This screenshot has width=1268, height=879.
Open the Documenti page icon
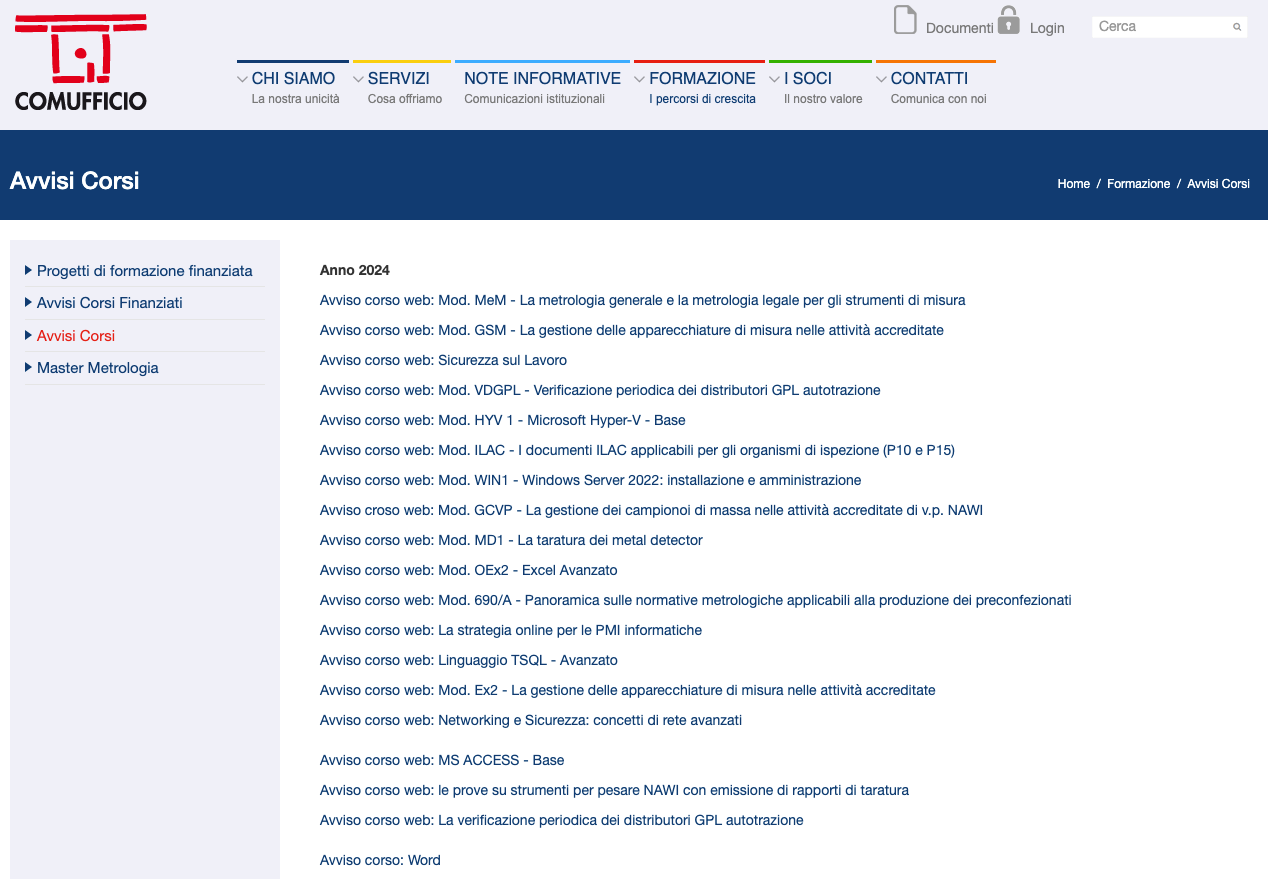(x=905, y=20)
